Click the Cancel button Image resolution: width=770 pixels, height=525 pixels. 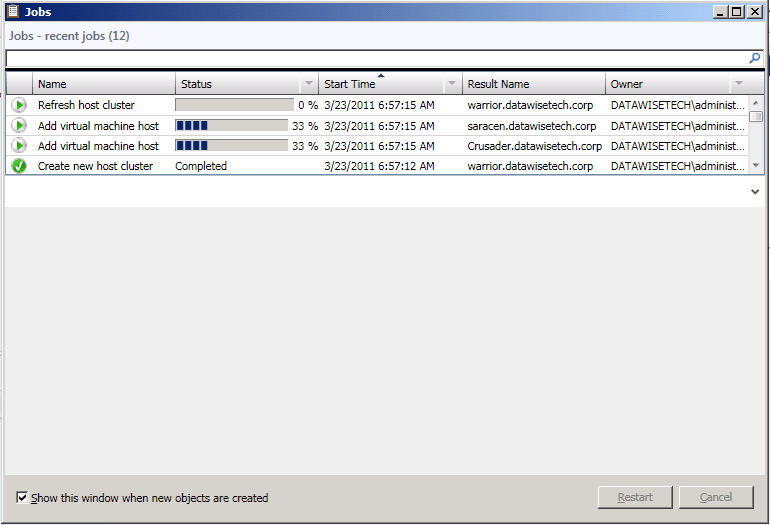716,497
